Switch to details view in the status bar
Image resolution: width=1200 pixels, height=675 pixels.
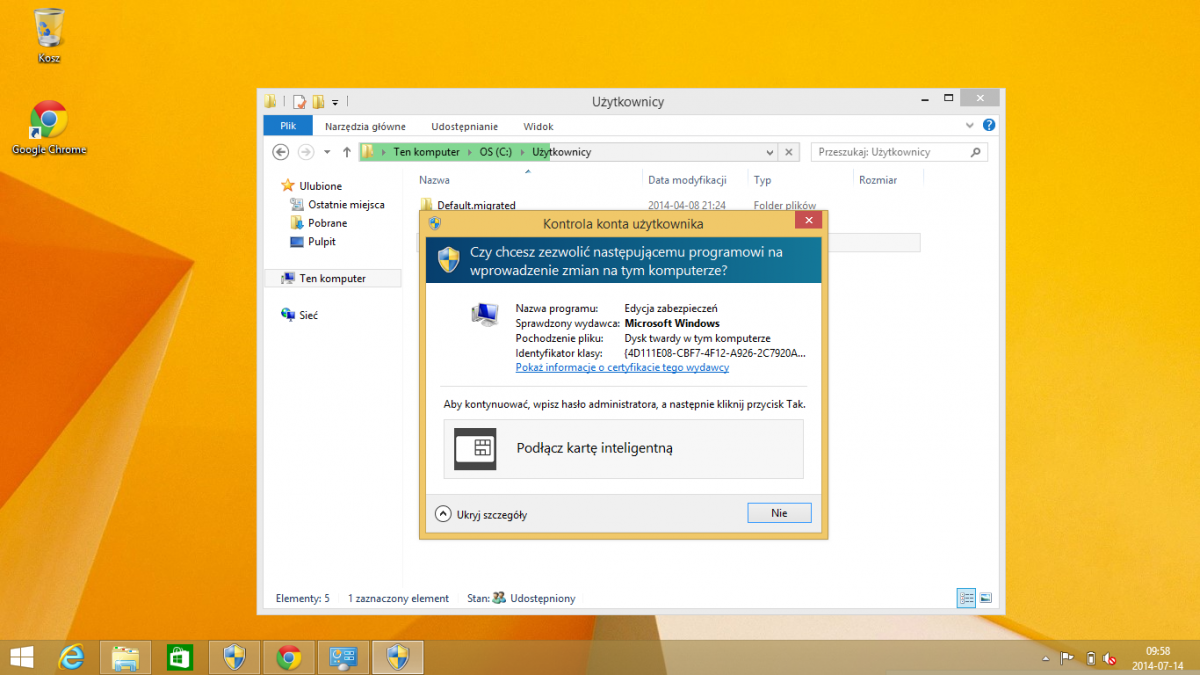coord(966,598)
